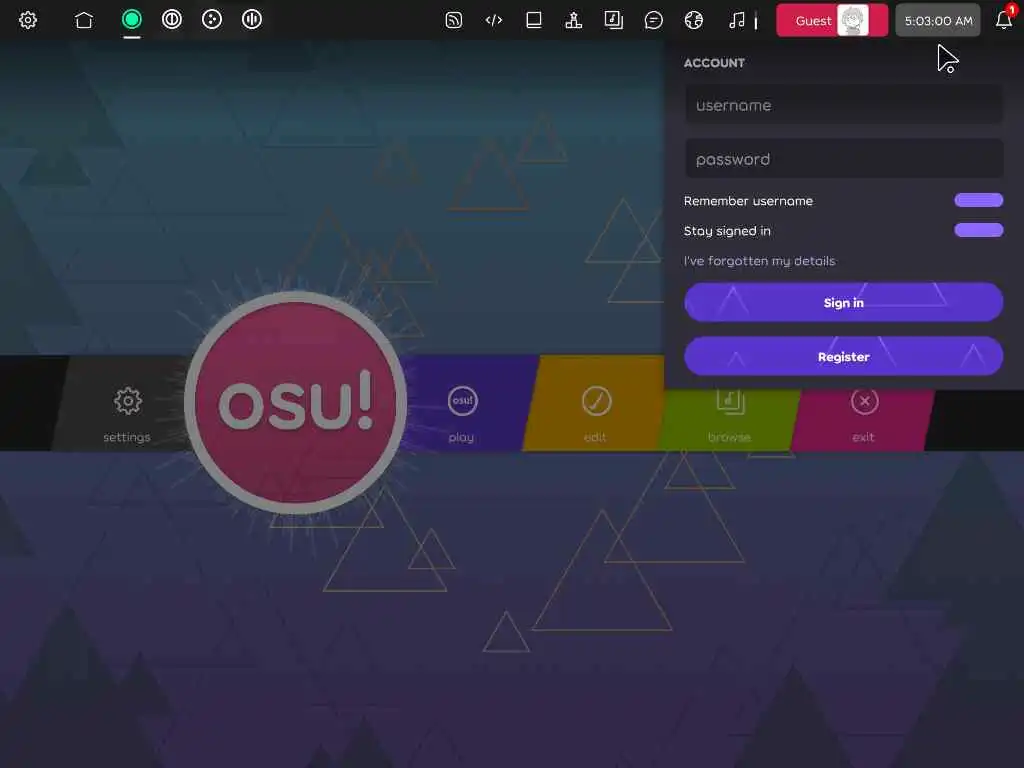1024x768 pixels.
Task: Select the osu! standard ruleset icon
Action: (132, 20)
